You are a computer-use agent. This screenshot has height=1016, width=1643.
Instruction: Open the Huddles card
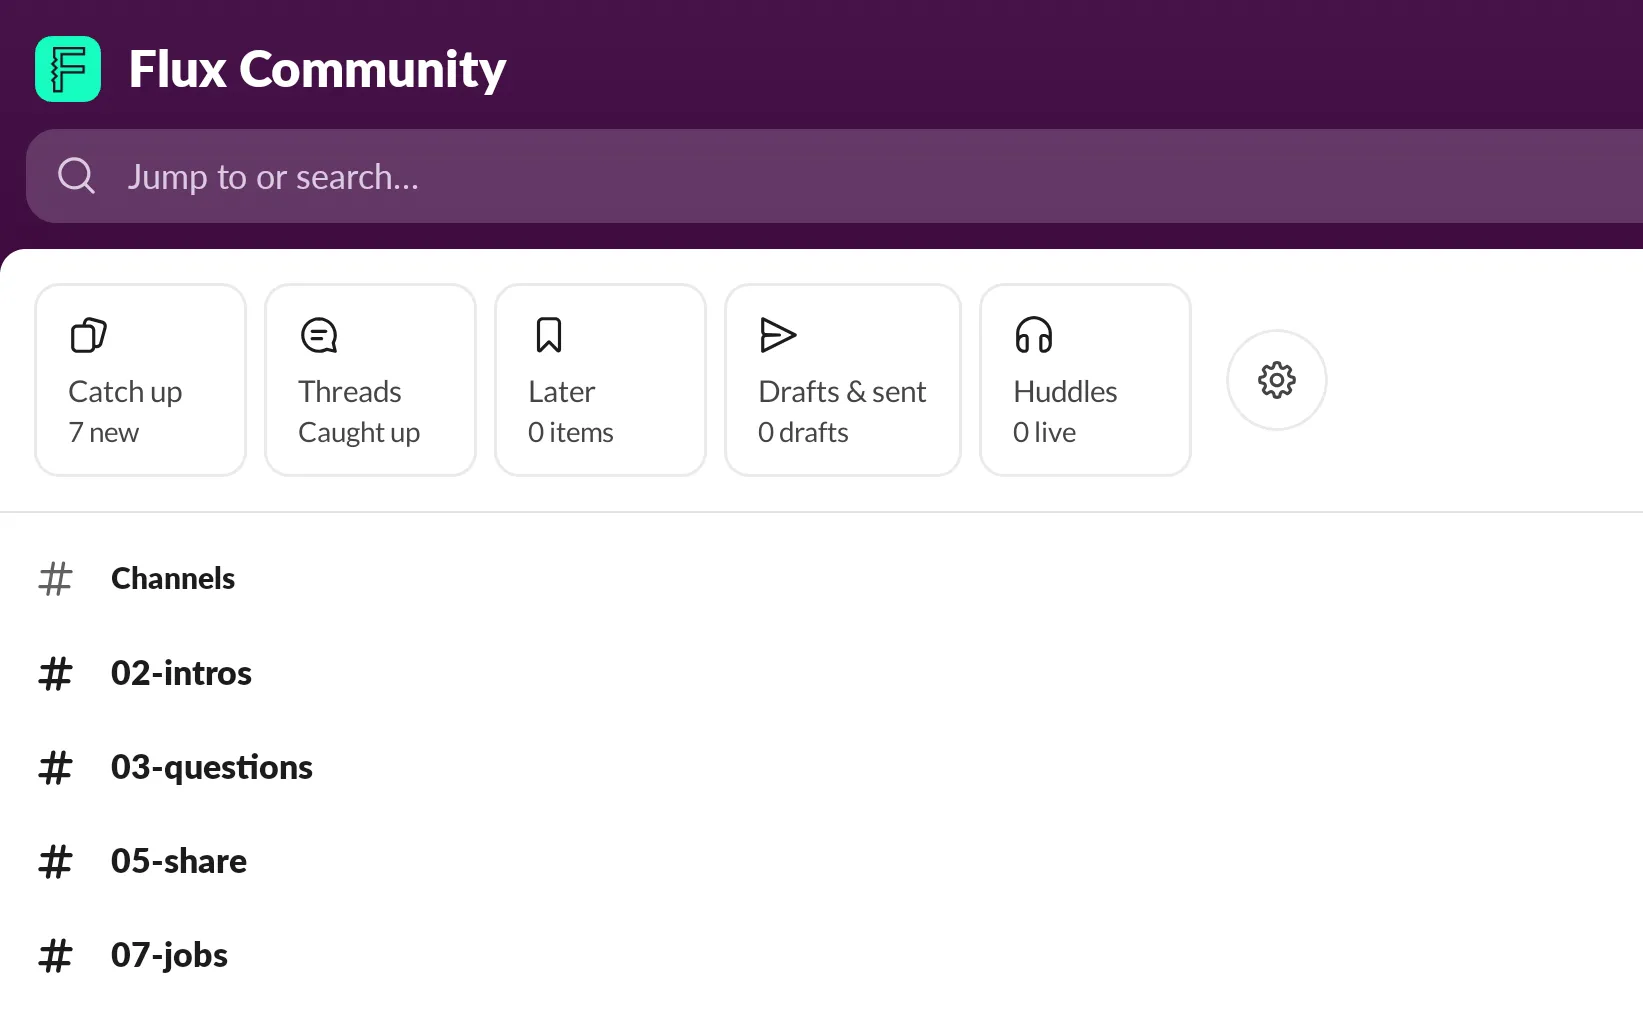pos(1085,380)
